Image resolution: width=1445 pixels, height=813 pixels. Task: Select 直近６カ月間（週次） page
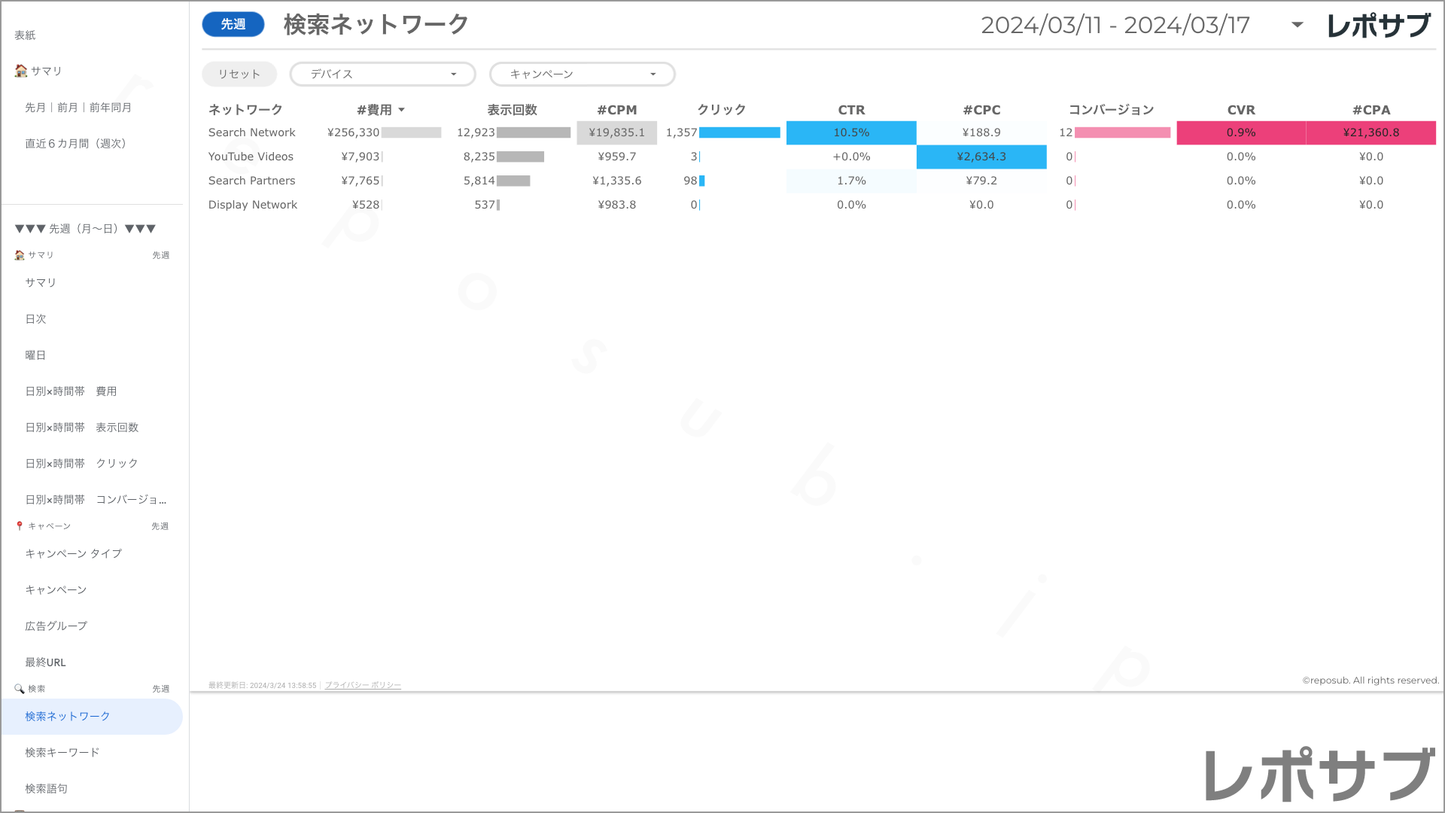pos(75,143)
